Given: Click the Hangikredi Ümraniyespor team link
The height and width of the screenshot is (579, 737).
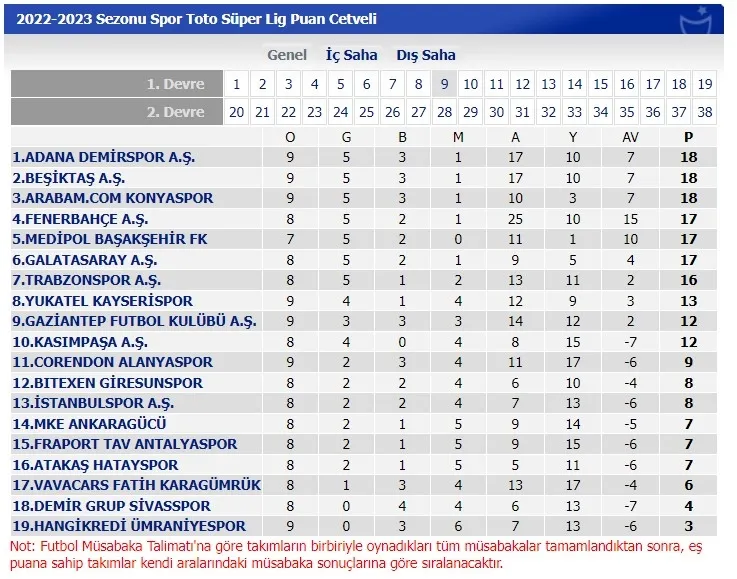Looking at the screenshot, I should pyautogui.click(x=129, y=526).
